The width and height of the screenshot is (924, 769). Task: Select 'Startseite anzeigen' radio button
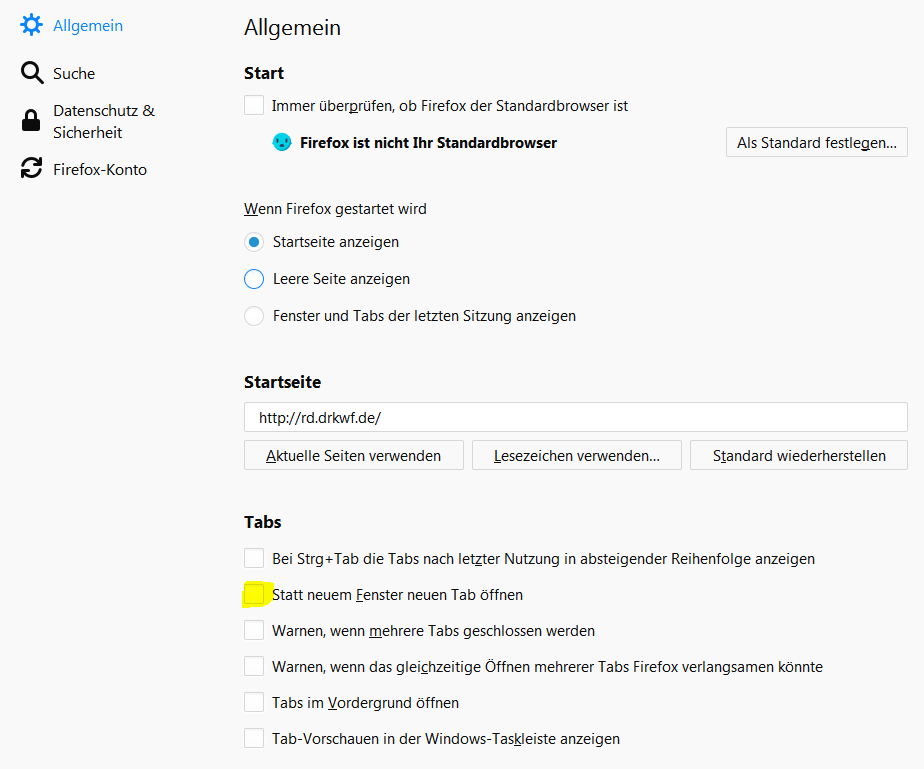pyautogui.click(x=254, y=242)
